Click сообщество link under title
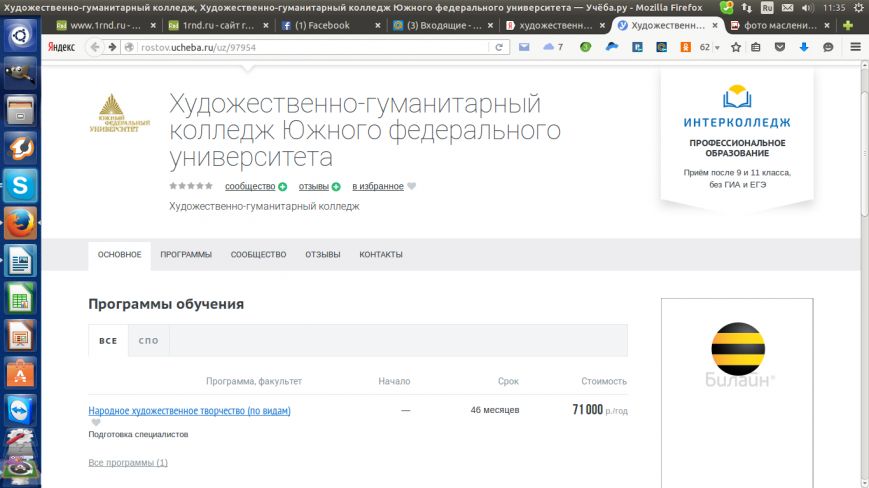This screenshot has height=488, width=869. 250,186
